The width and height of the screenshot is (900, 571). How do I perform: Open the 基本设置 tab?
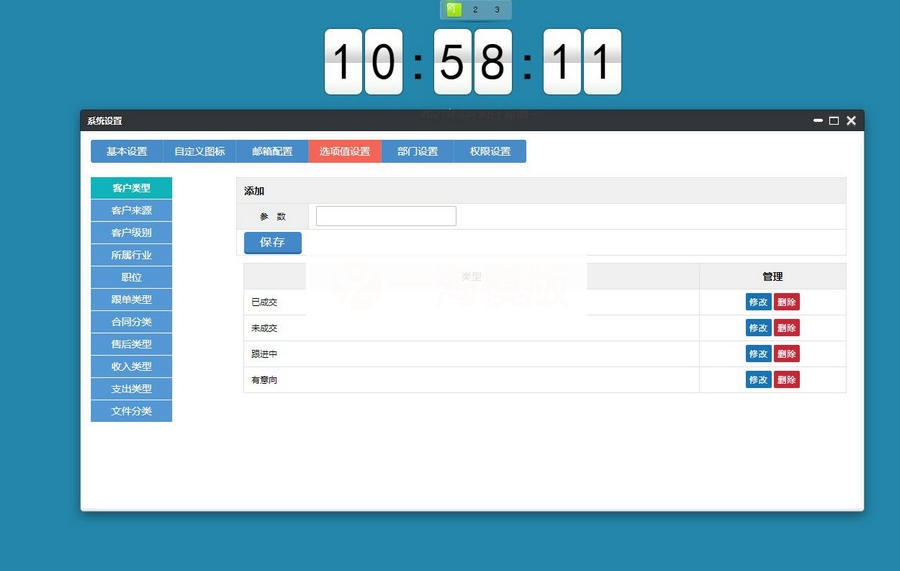tap(127, 152)
